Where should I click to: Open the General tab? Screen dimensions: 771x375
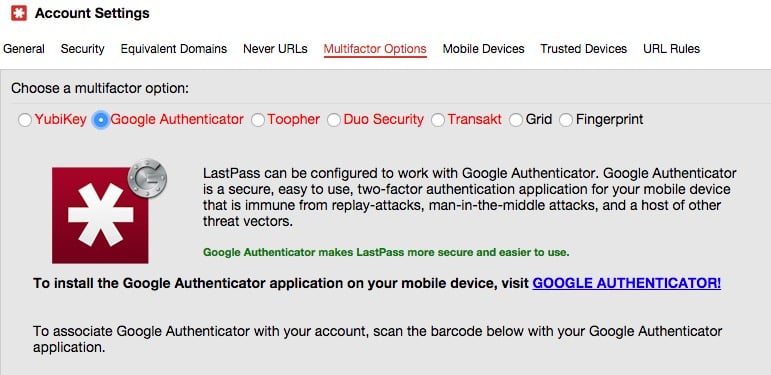(x=24, y=49)
